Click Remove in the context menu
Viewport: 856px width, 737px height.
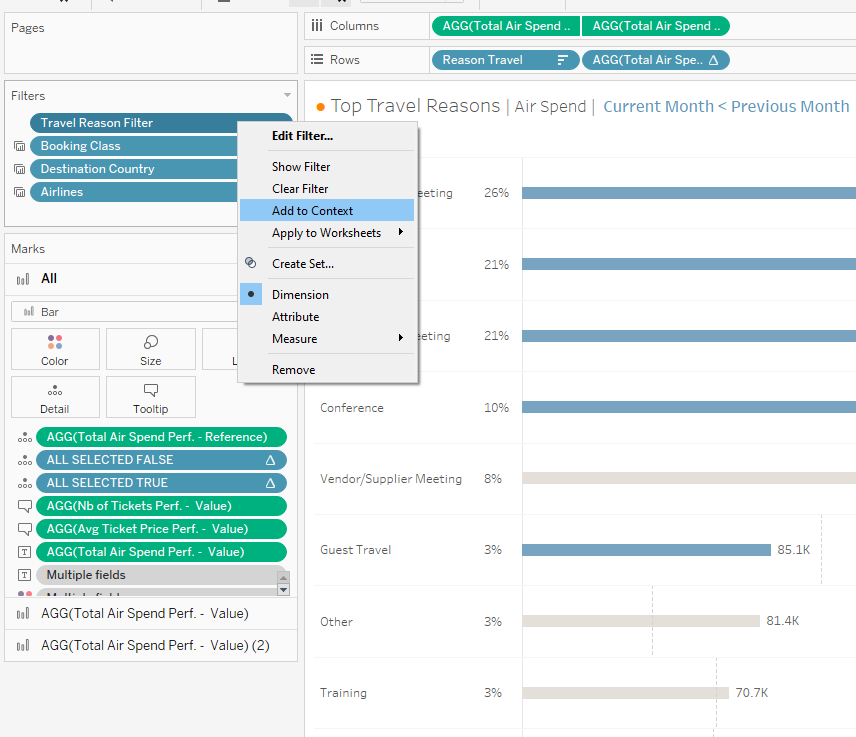(x=294, y=370)
